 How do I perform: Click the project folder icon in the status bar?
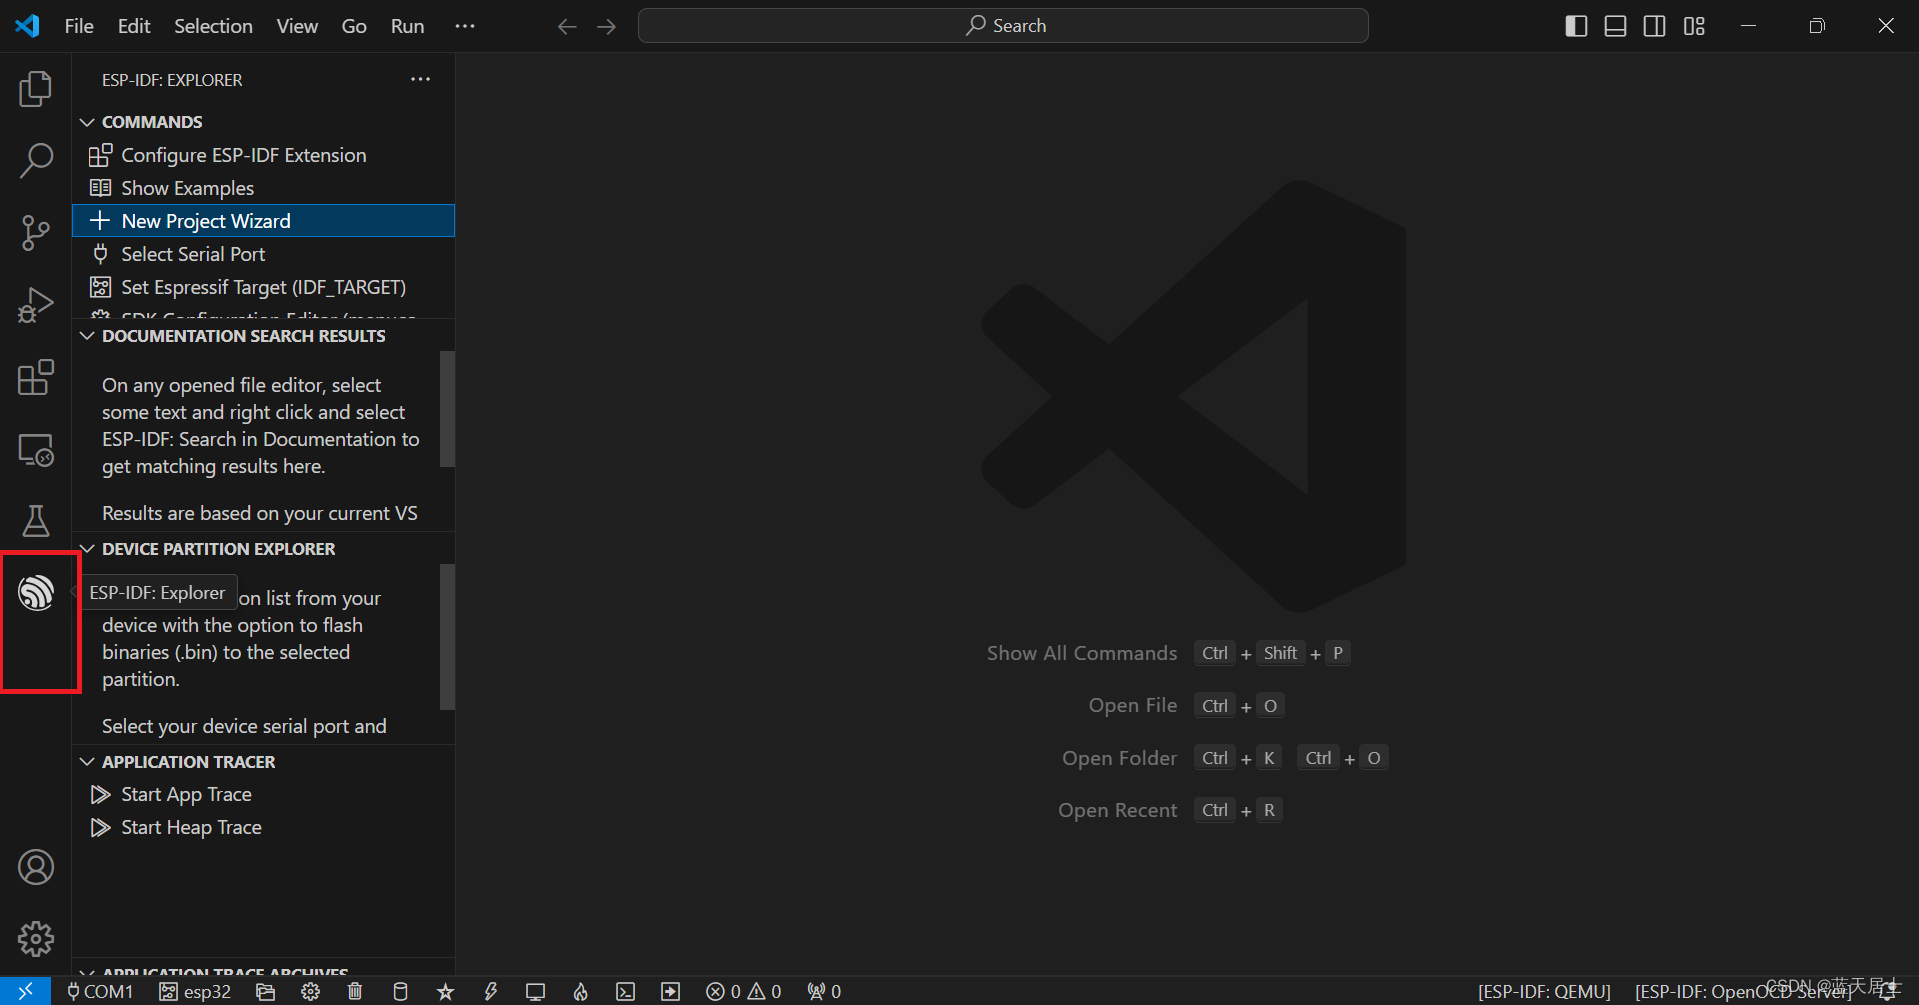coord(265,991)
